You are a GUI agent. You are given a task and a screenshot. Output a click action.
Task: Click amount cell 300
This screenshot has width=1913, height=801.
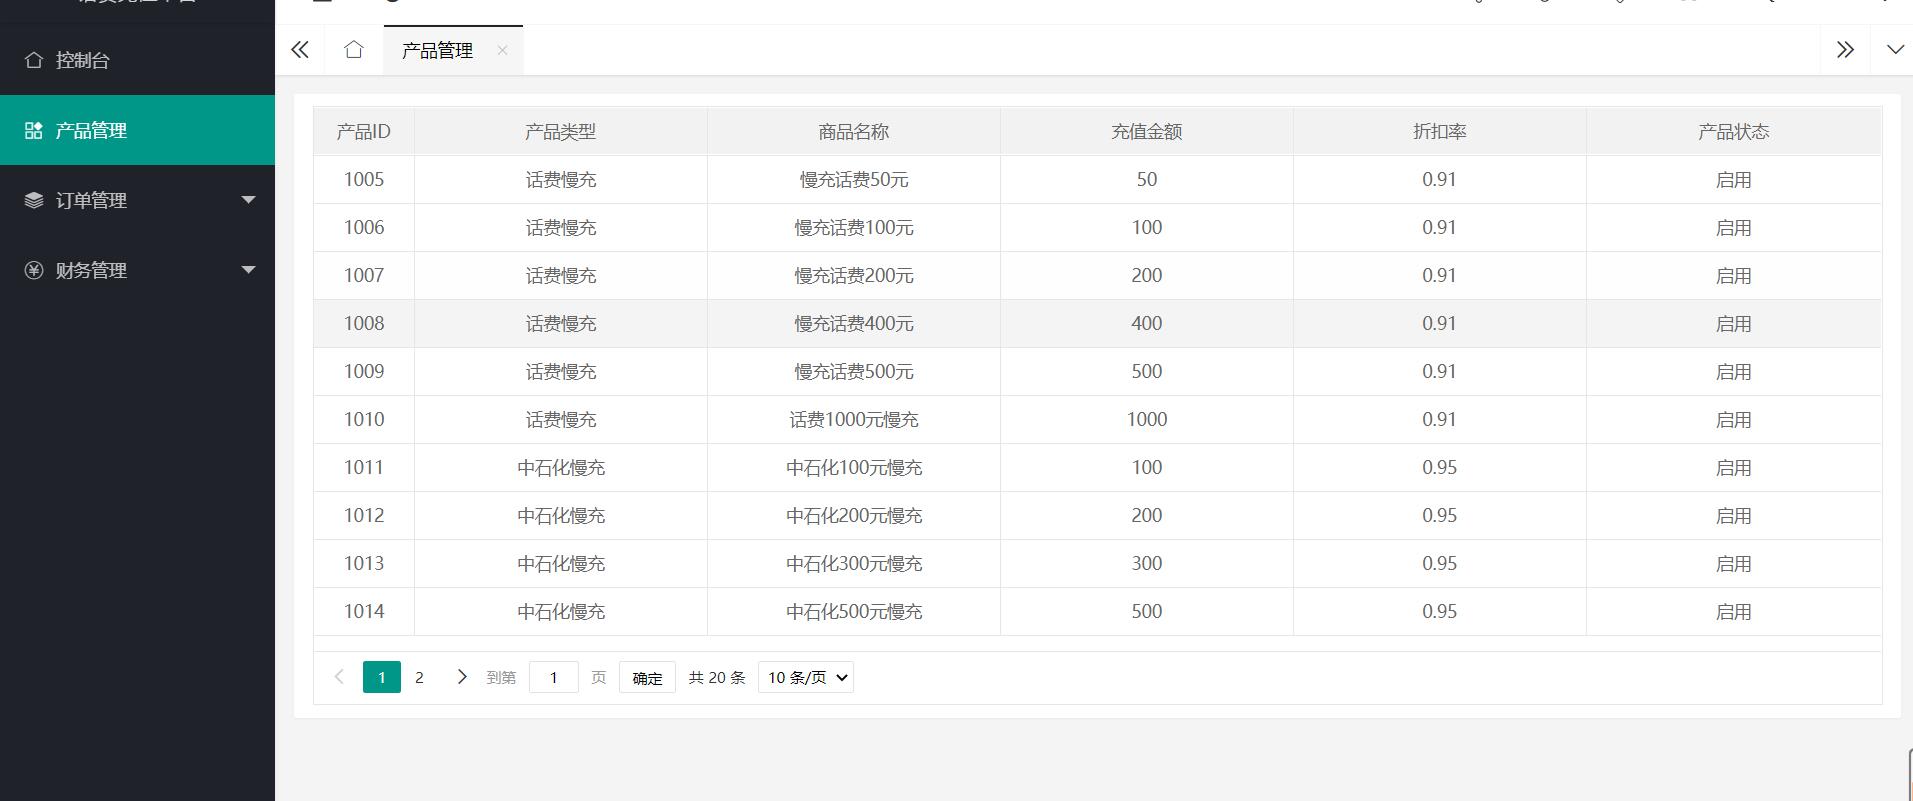(x=1147, y=564)
